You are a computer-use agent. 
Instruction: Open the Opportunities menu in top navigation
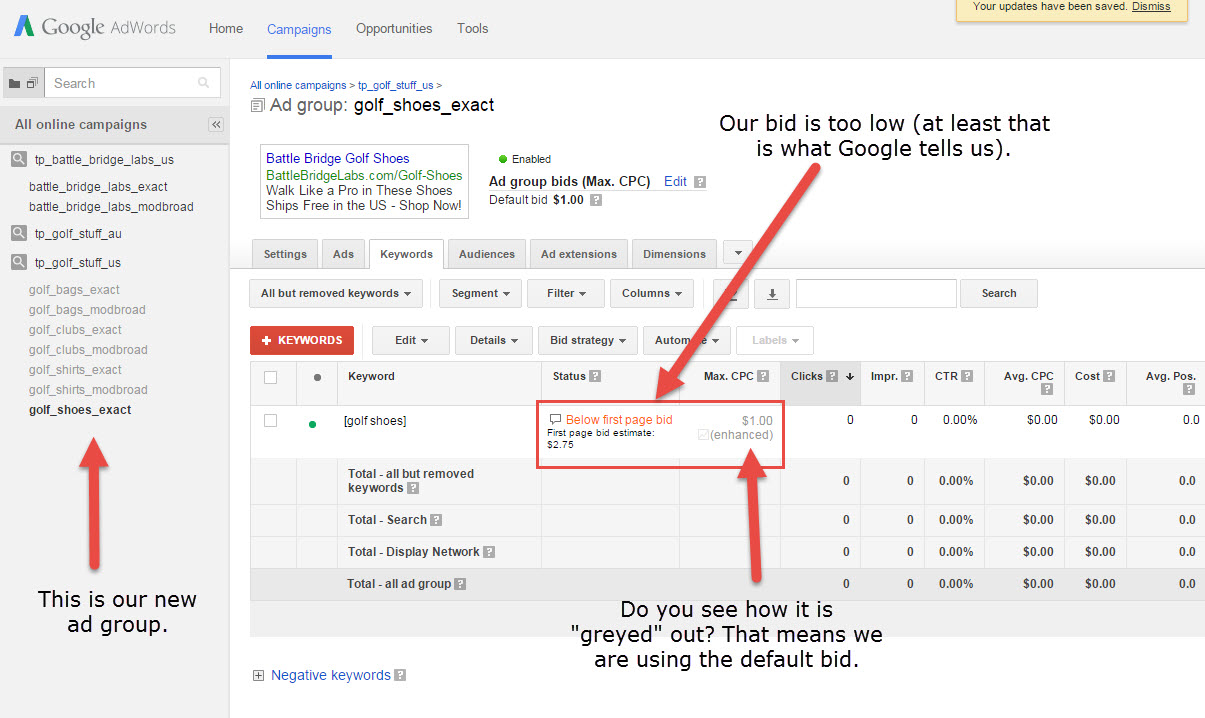[x=394, y=29]
